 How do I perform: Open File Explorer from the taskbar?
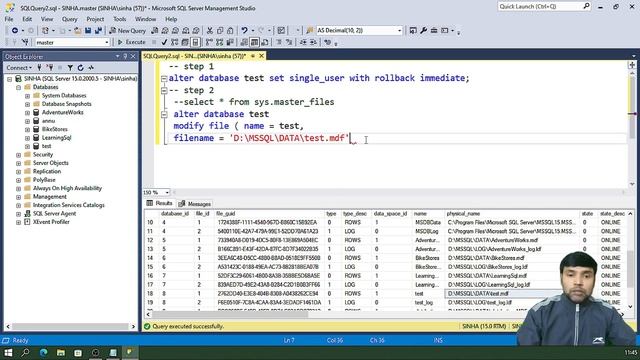pos(61,353)
